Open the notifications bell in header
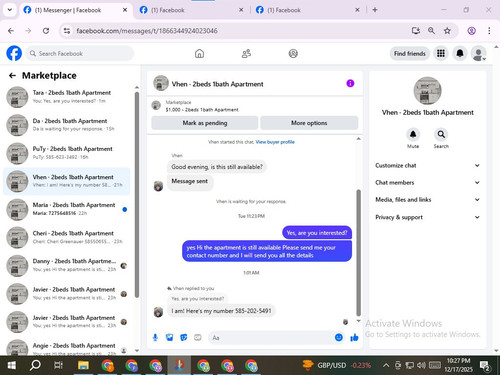500x375 pixels. click(x=460, y=53)
